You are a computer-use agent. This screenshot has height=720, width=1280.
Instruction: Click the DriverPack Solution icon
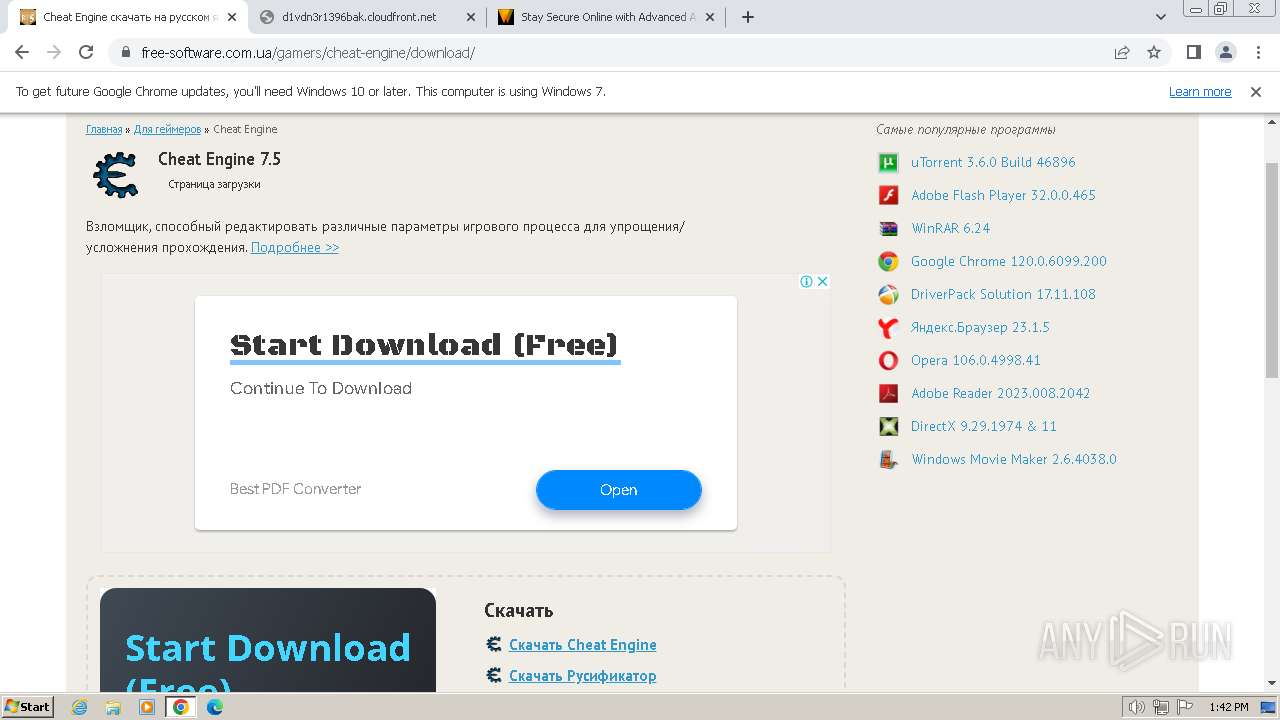tap(888, 294)
